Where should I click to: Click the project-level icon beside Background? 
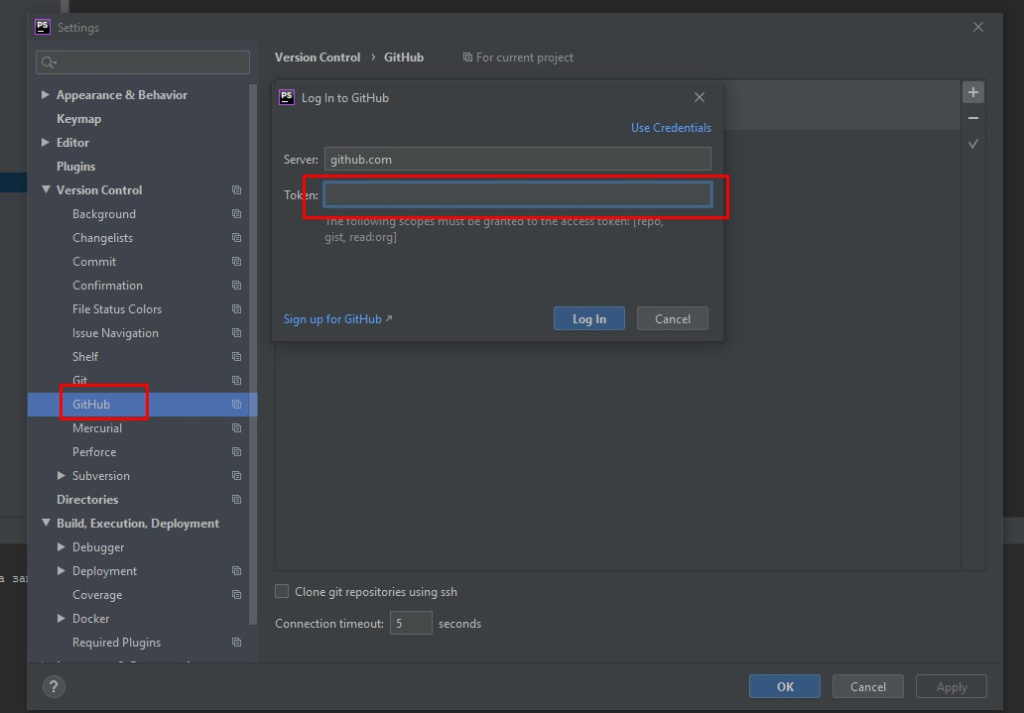236,214
